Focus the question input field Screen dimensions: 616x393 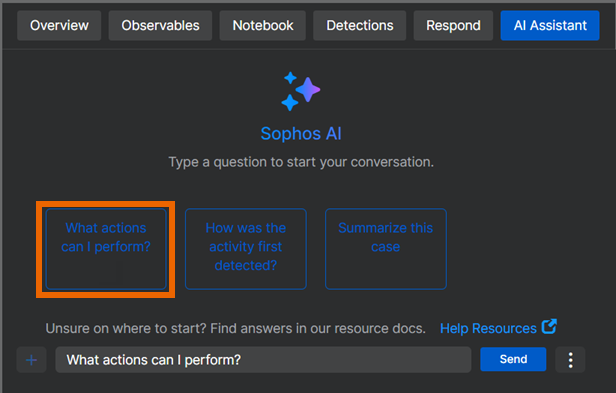tap(263, 360)
